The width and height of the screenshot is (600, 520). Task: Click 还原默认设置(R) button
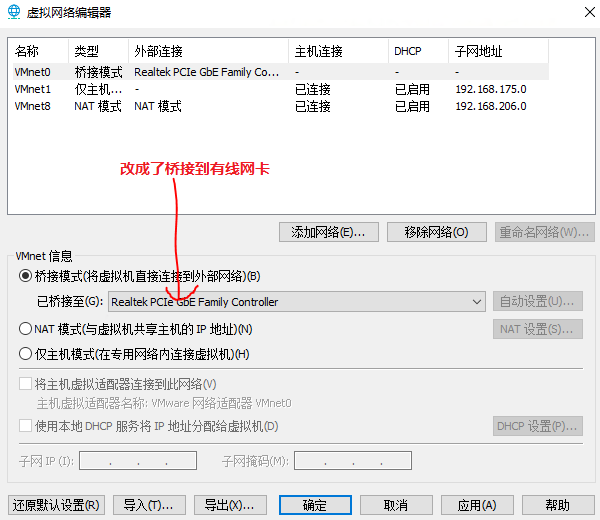pyautogui.click(x=56, y=505)
